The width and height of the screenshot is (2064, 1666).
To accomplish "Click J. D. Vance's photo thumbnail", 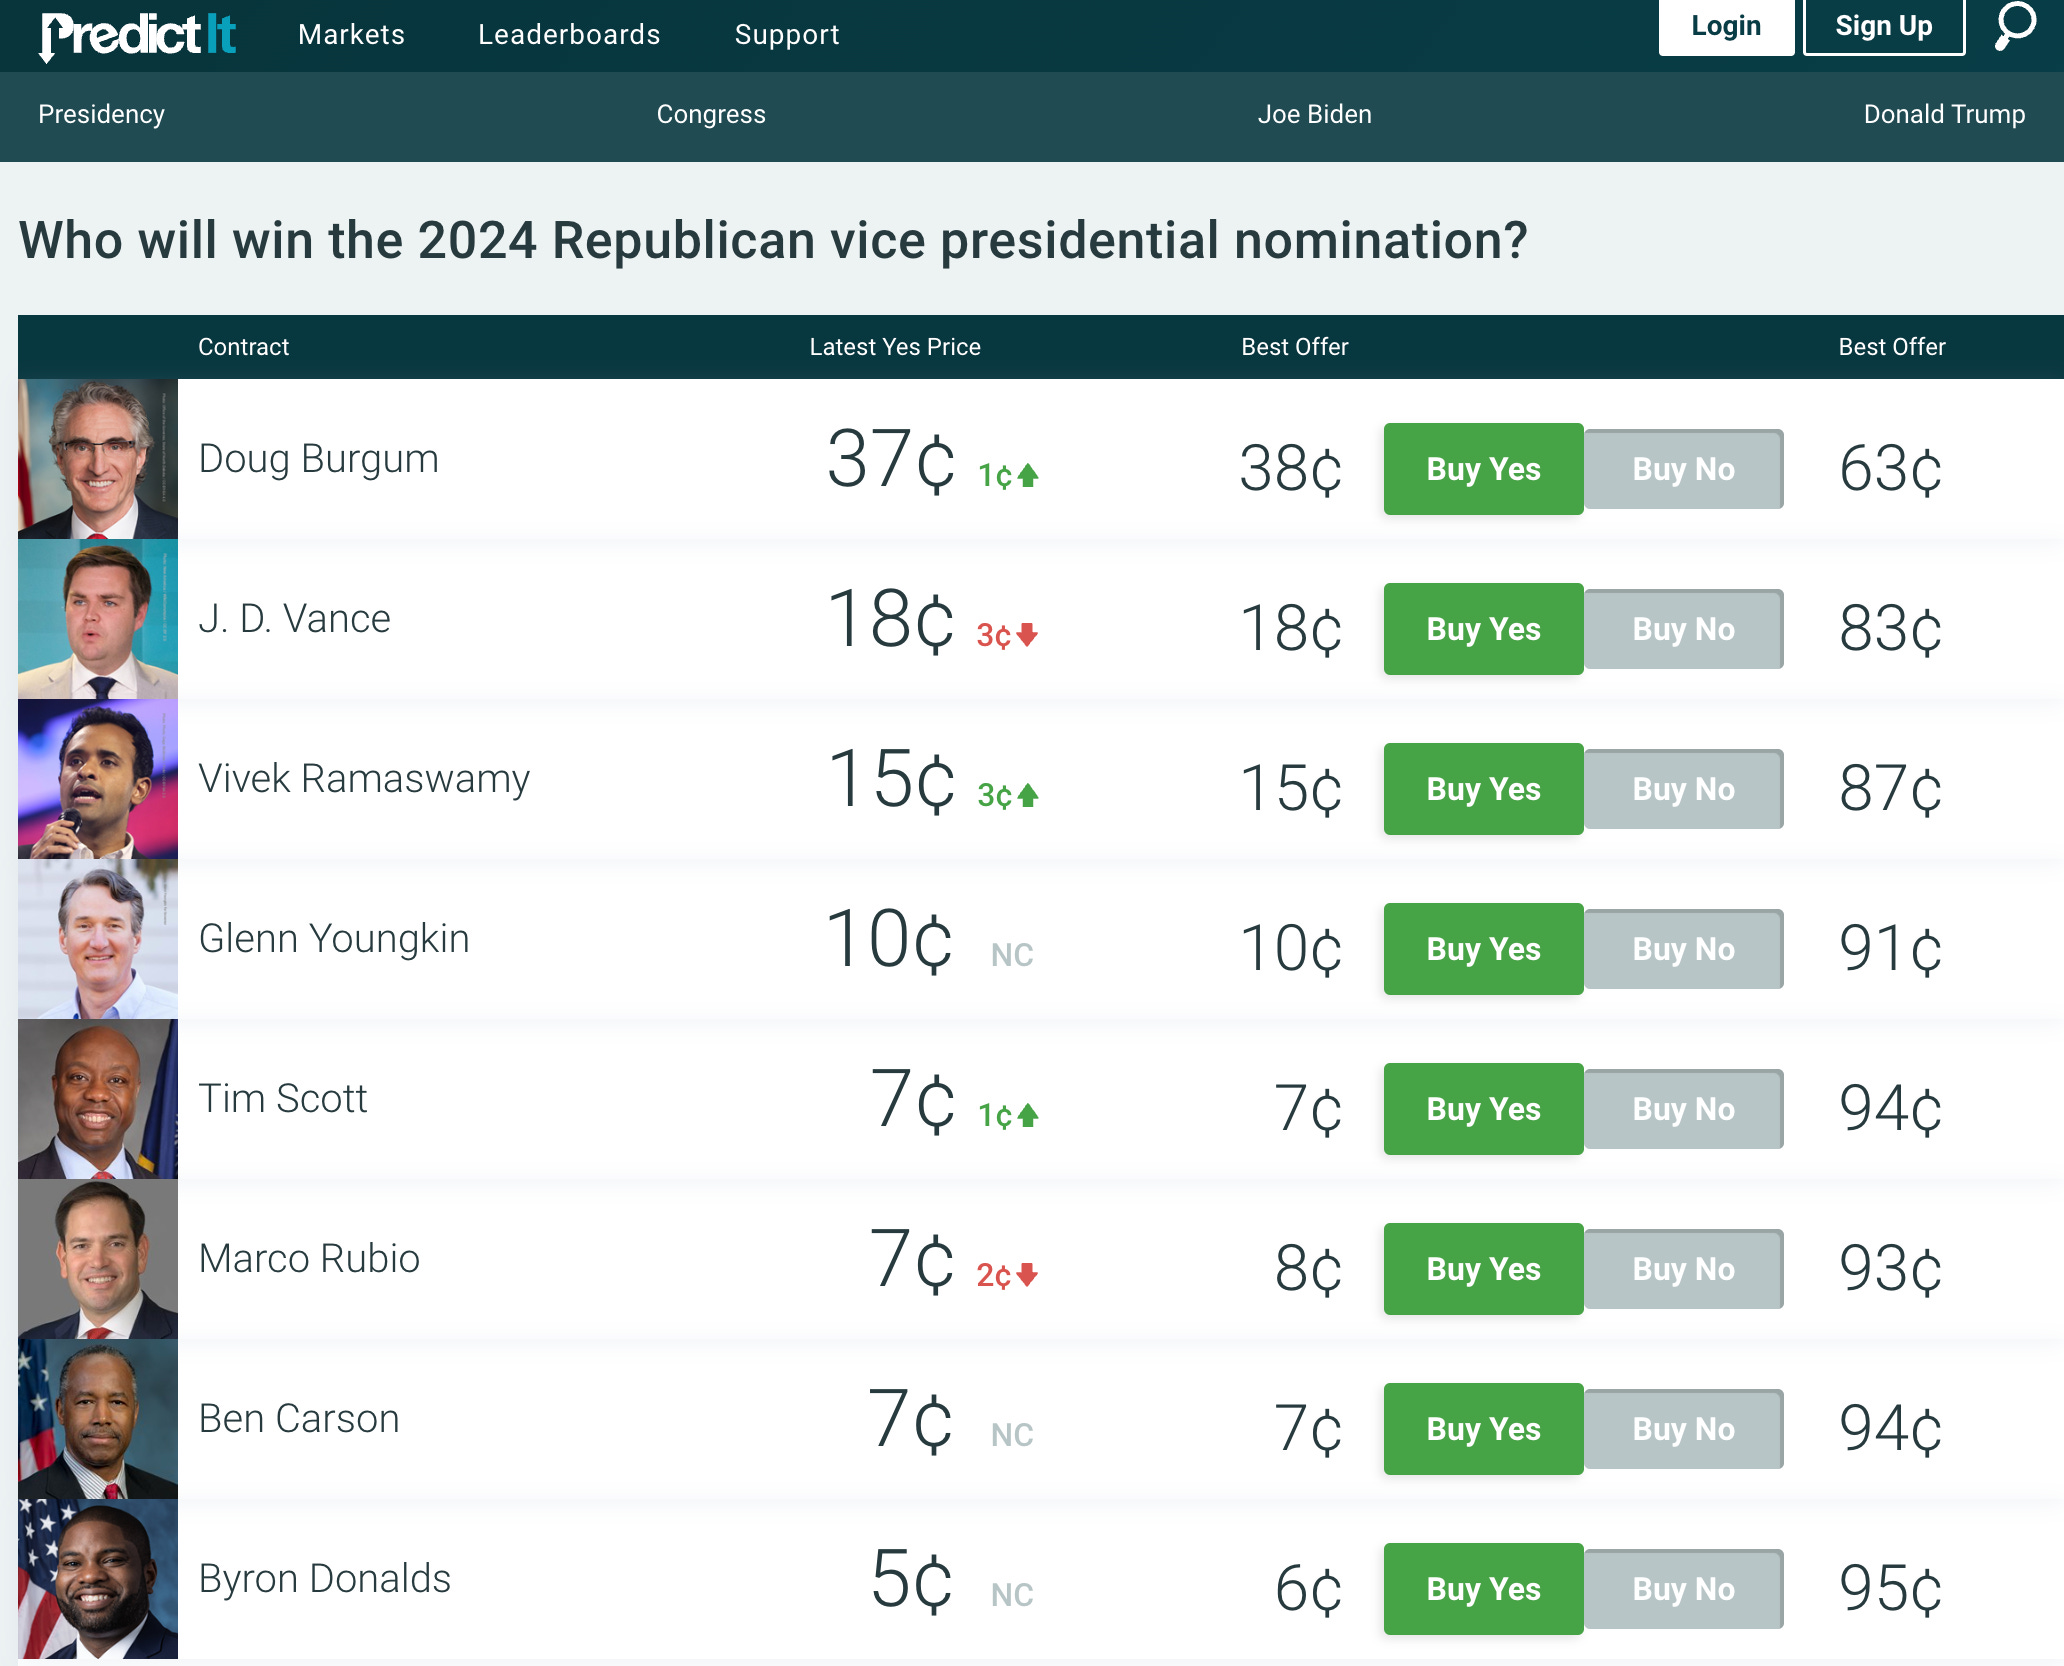I will (x=98, y=619).
